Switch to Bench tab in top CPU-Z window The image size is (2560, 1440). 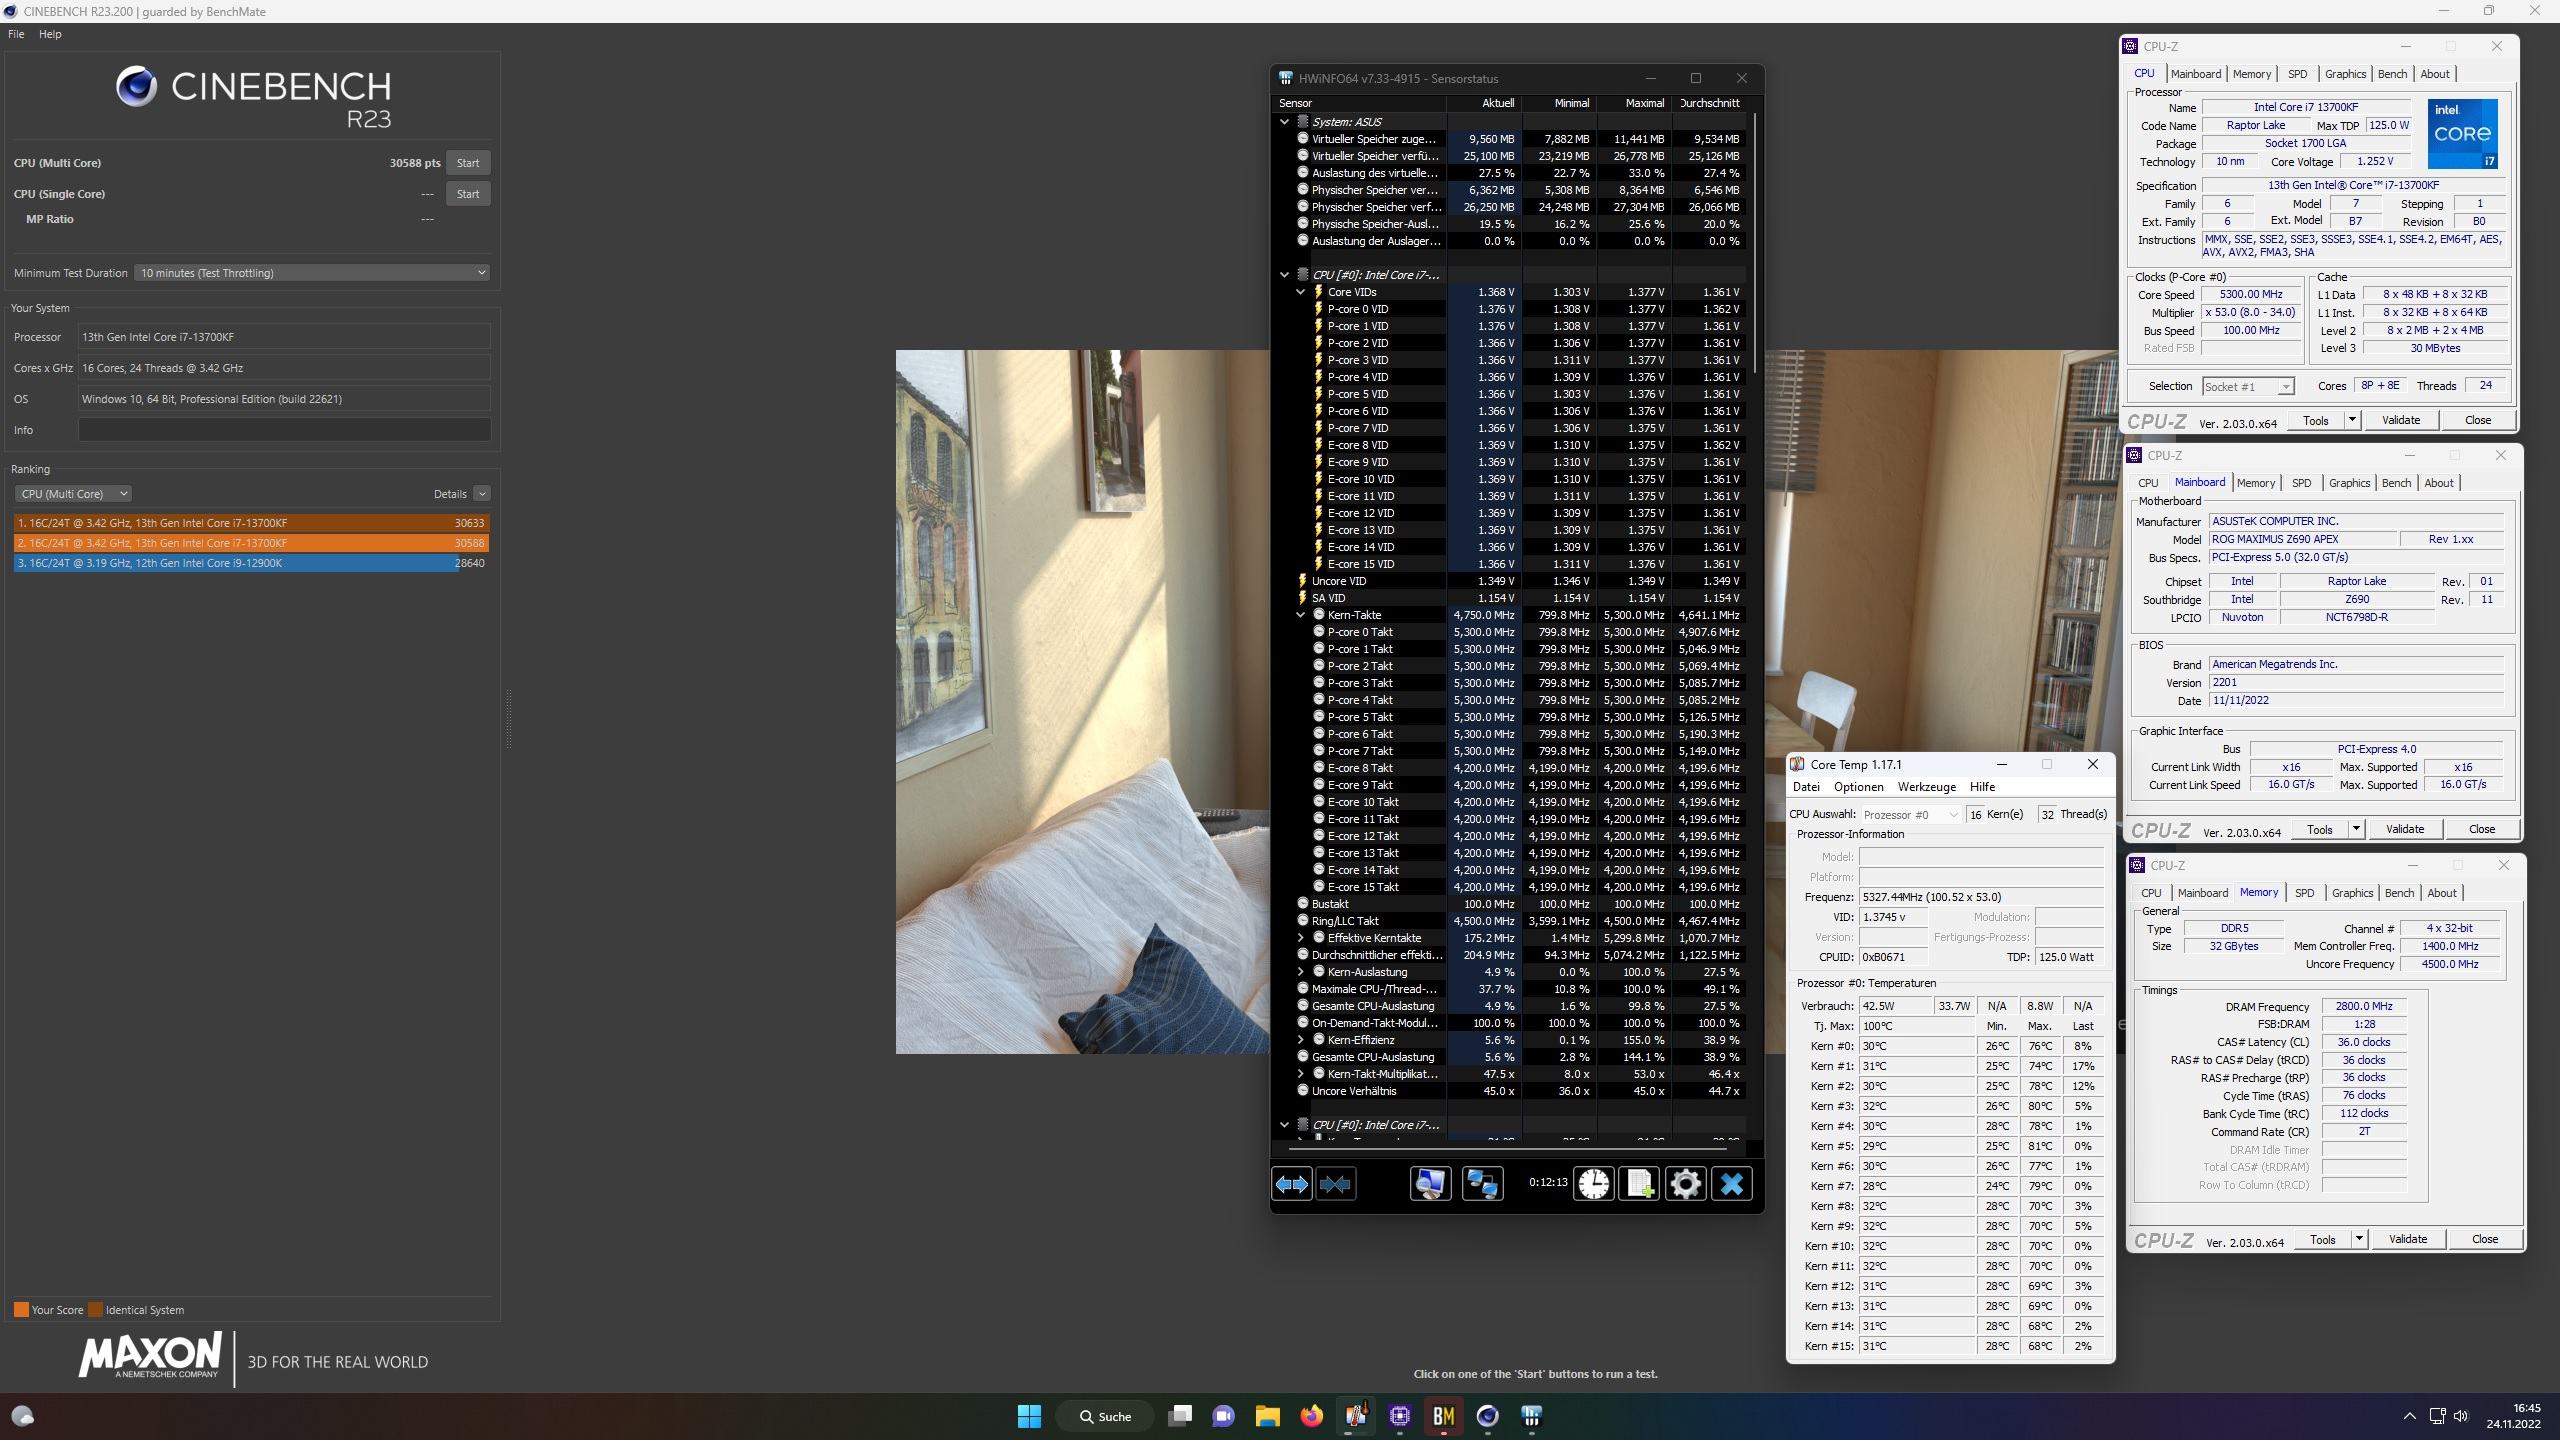coord(2392,74)
